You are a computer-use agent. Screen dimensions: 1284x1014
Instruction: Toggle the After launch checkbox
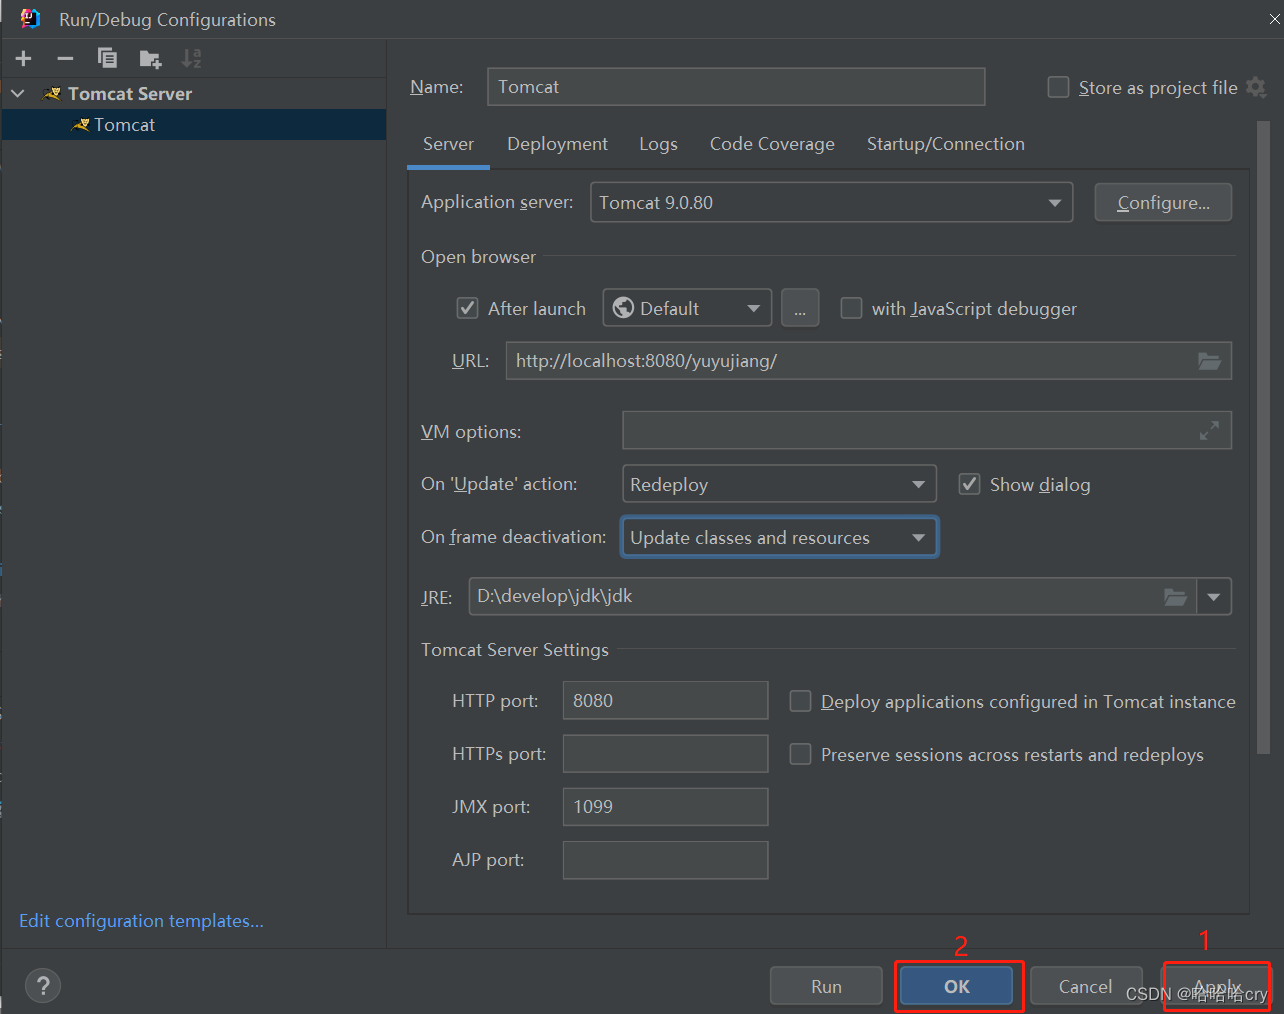coord(467,308)
